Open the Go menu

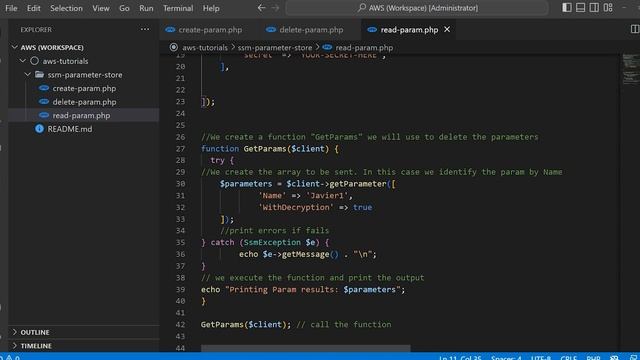(124, 8)
